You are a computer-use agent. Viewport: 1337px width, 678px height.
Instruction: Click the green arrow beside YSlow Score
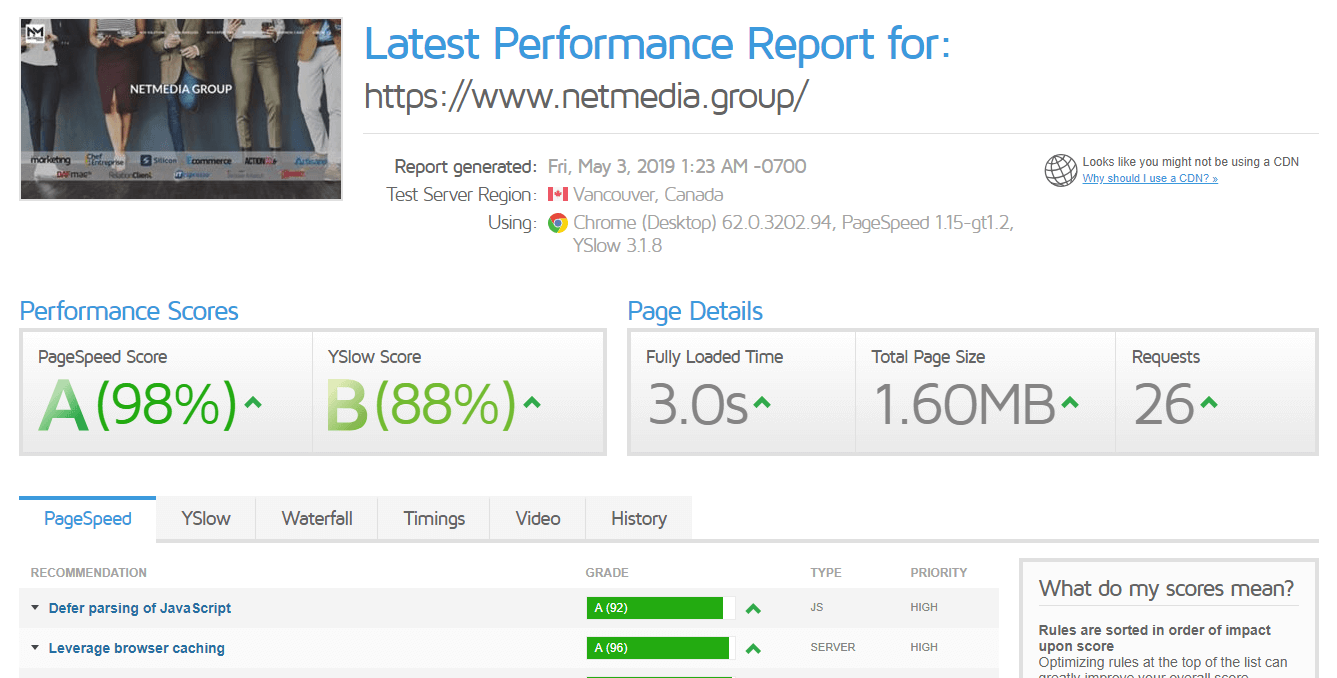pos(531,403)
